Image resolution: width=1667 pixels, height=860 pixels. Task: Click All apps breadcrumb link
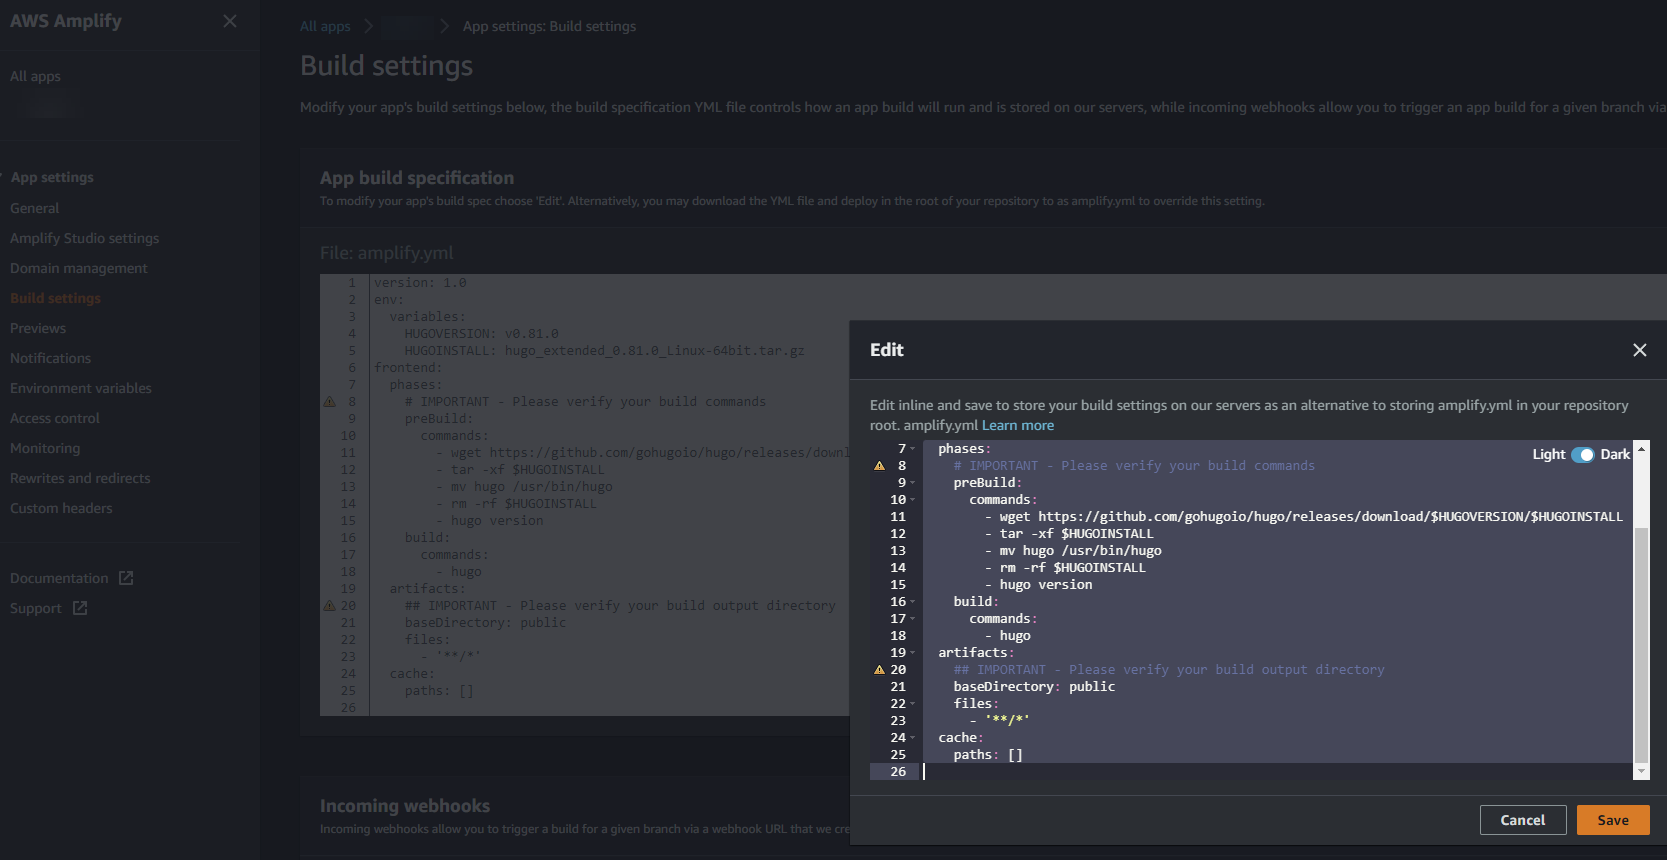point(325,26)
